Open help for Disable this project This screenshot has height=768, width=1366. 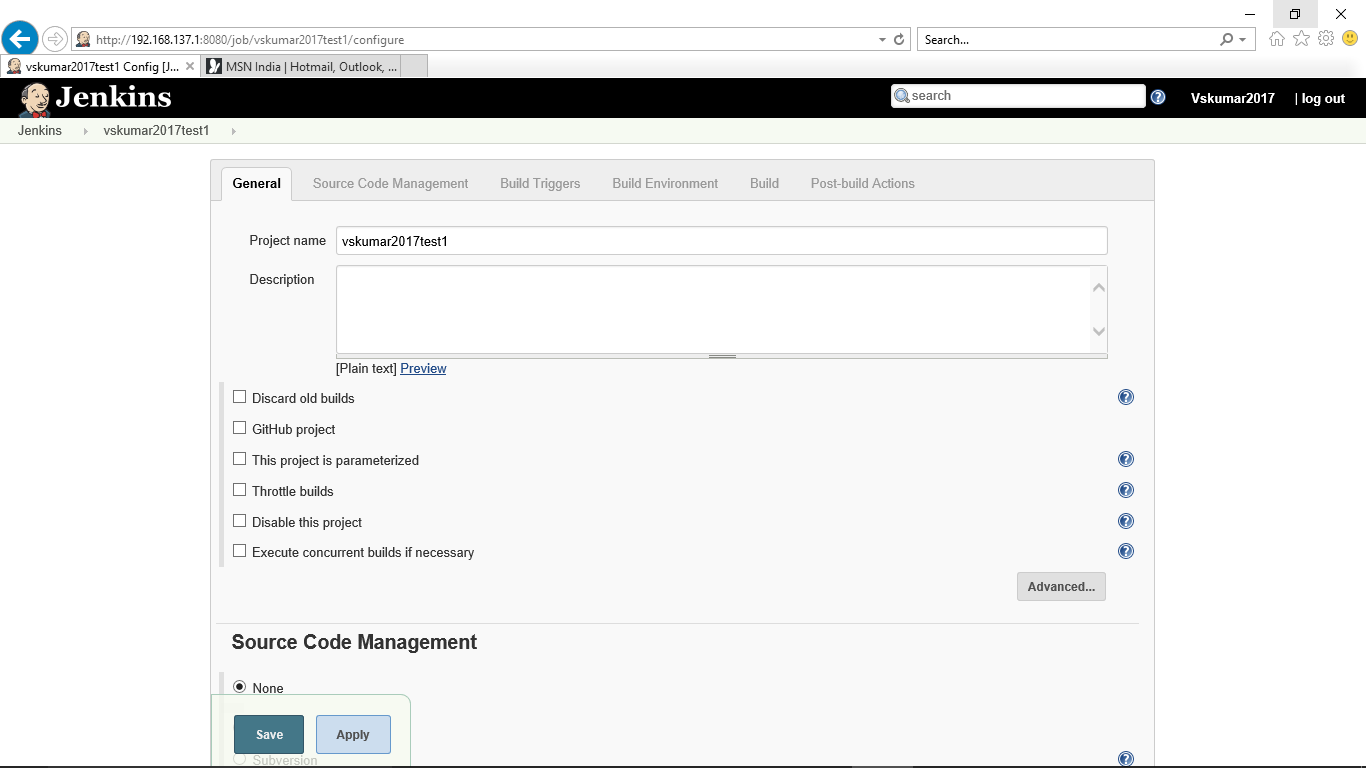click(1125, 521)
